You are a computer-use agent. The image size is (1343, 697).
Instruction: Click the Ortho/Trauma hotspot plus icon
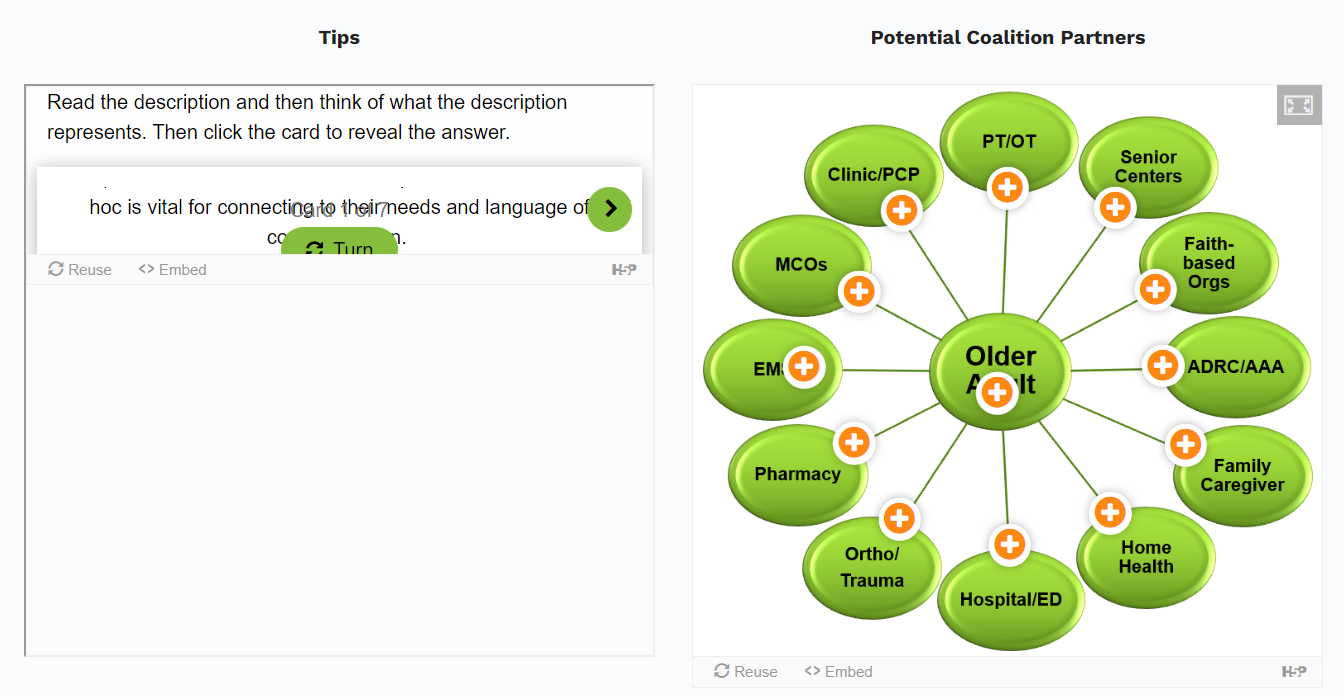pos(900,518)
